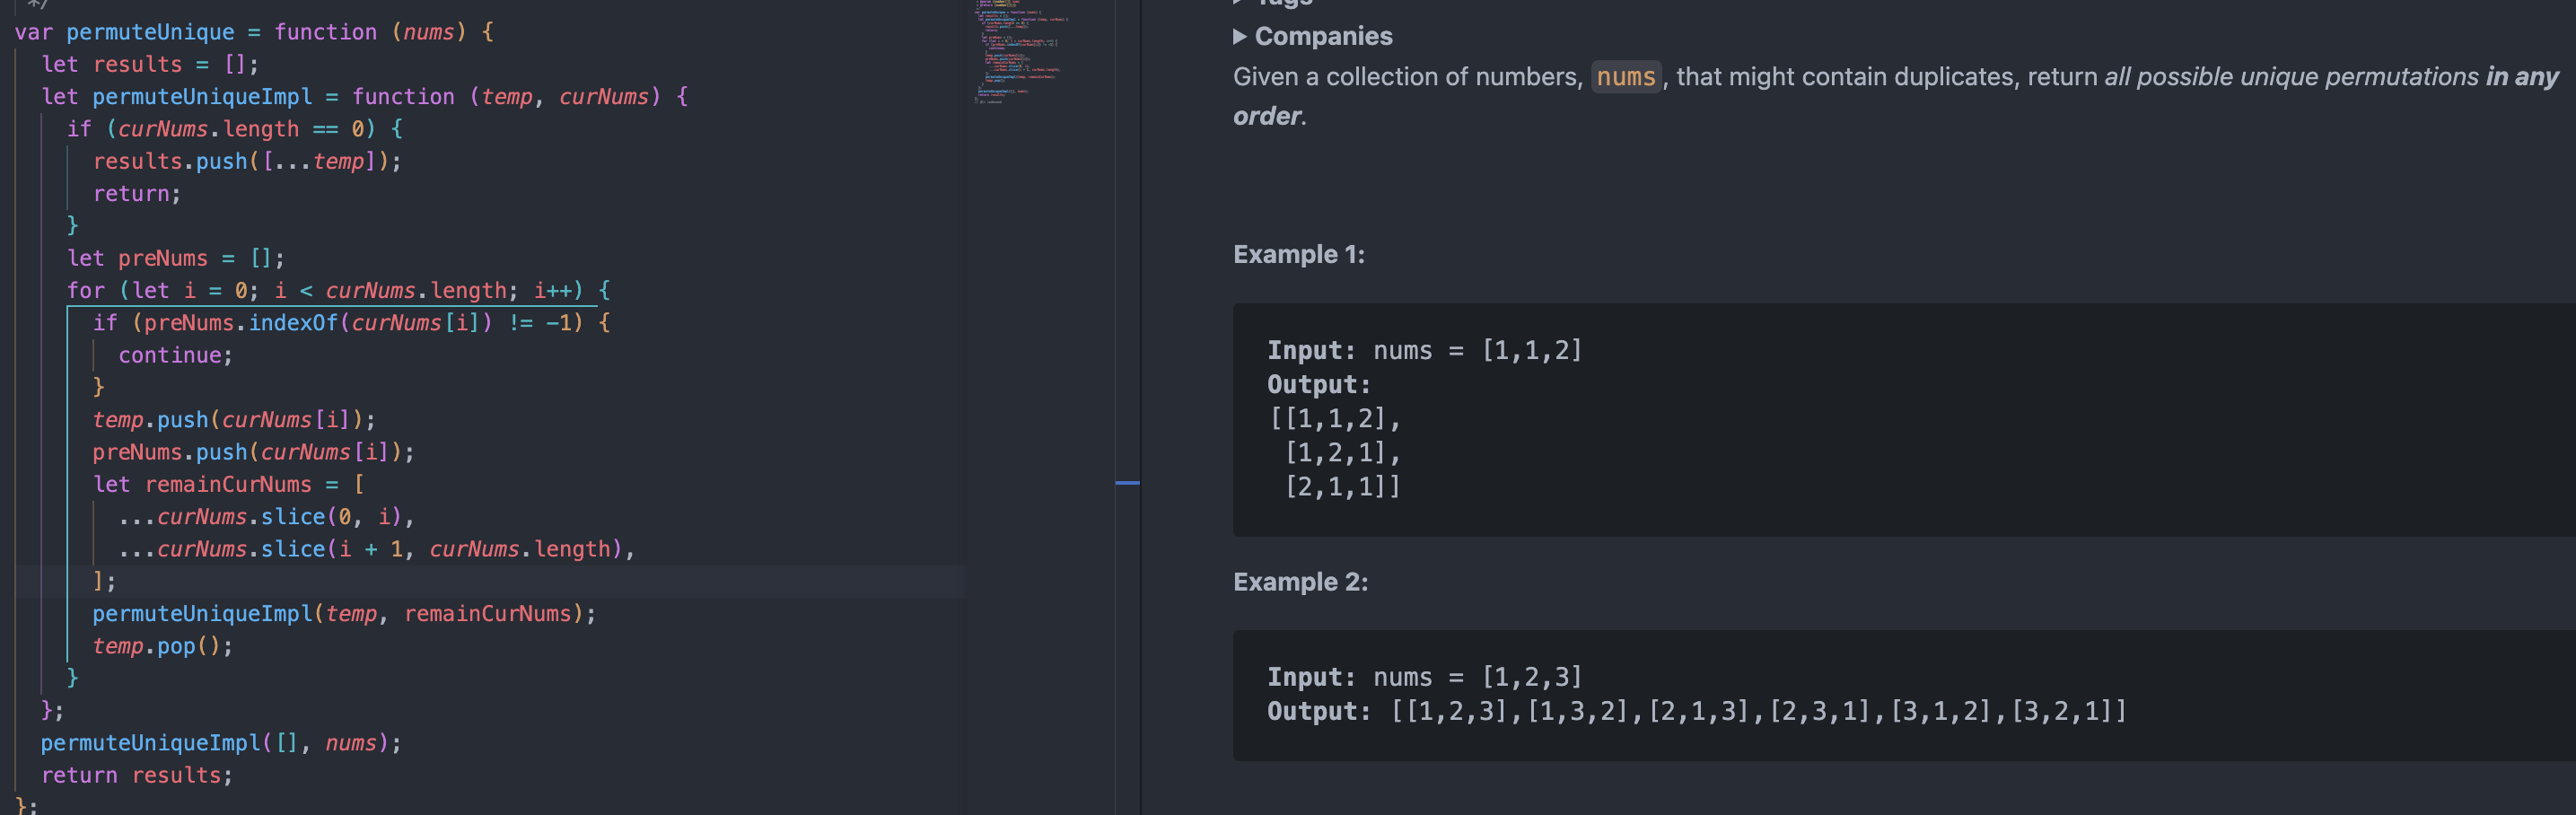Click the for loop header line
The height and width of the screenshot is (815, 2576).
click(338, 290)
